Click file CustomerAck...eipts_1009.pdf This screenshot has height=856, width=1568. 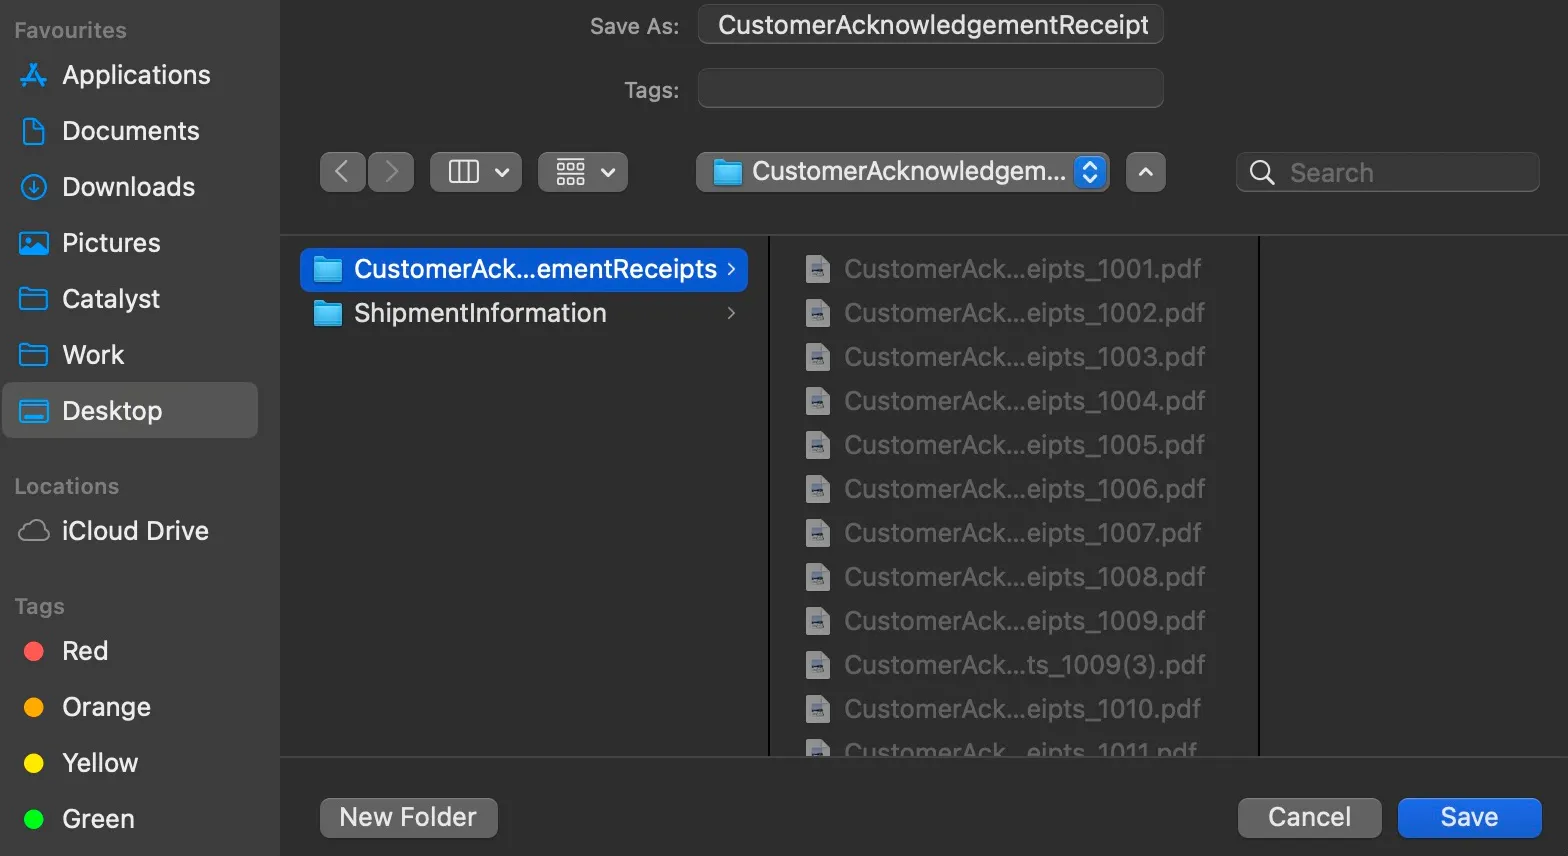[1014, 621]
